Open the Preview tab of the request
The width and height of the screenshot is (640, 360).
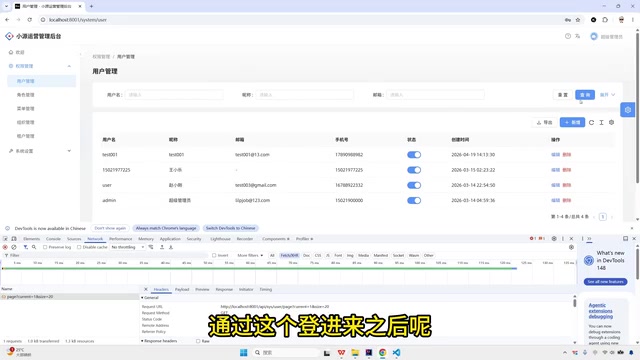pos(202,289)
